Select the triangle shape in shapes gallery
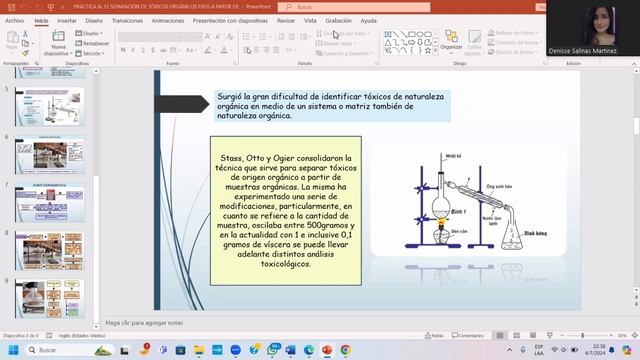This screenshot has width=640, height=360. click(x=388, y=42)
